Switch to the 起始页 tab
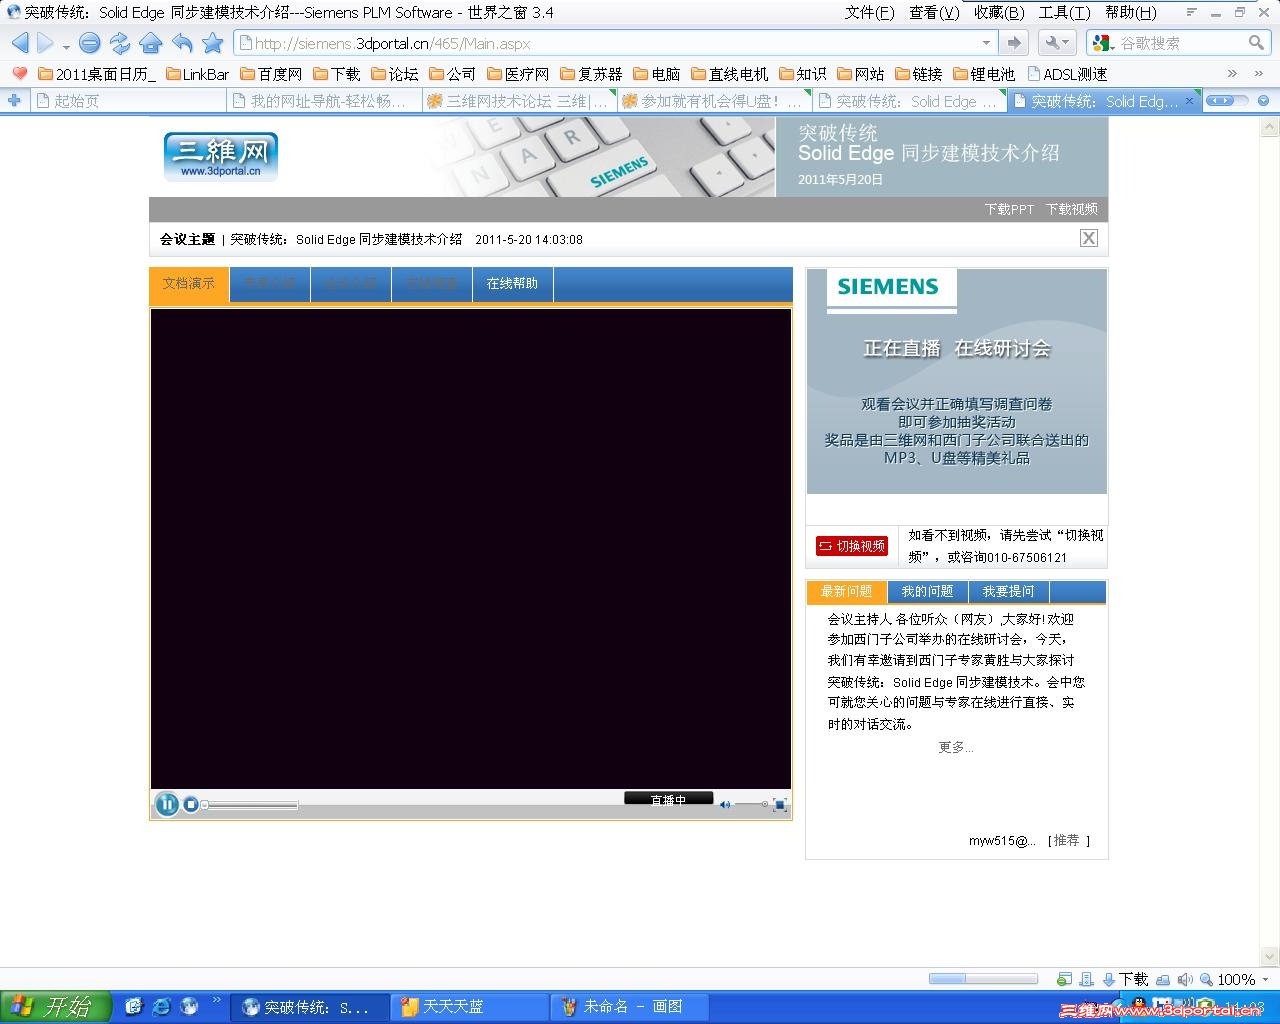The width and height of the screenshot is (1280, 1024). pyautogui.click(x=127, y=101)
